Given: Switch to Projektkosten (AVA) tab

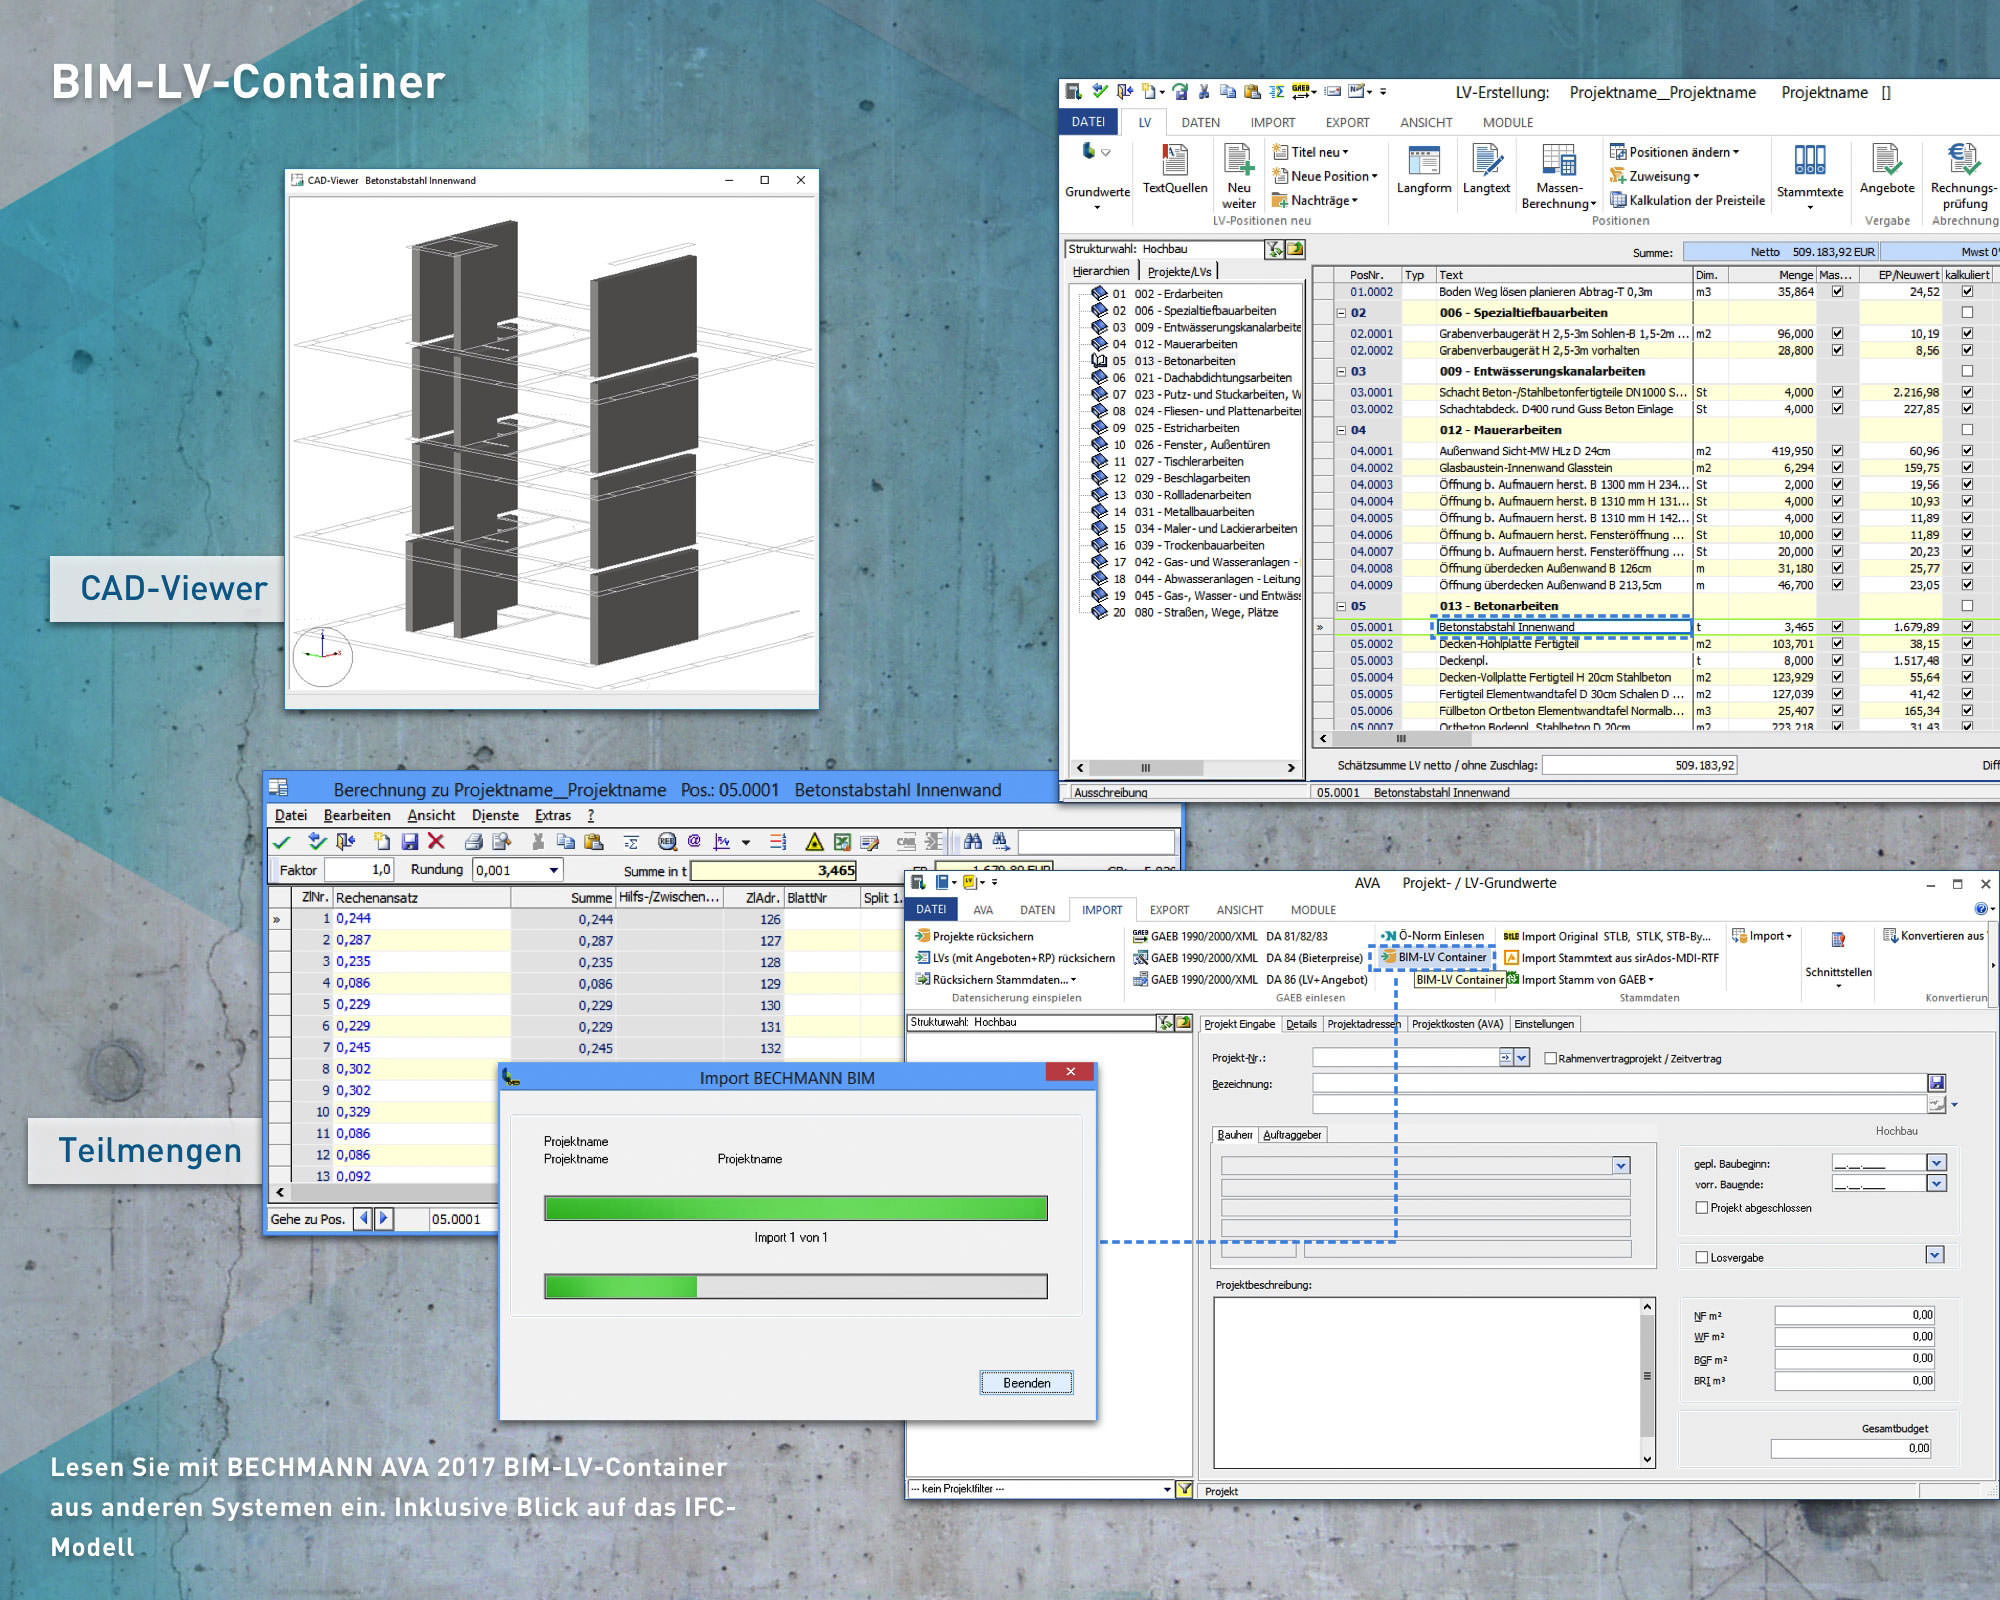Looking at the screenshot, I should (1457, 1024).
